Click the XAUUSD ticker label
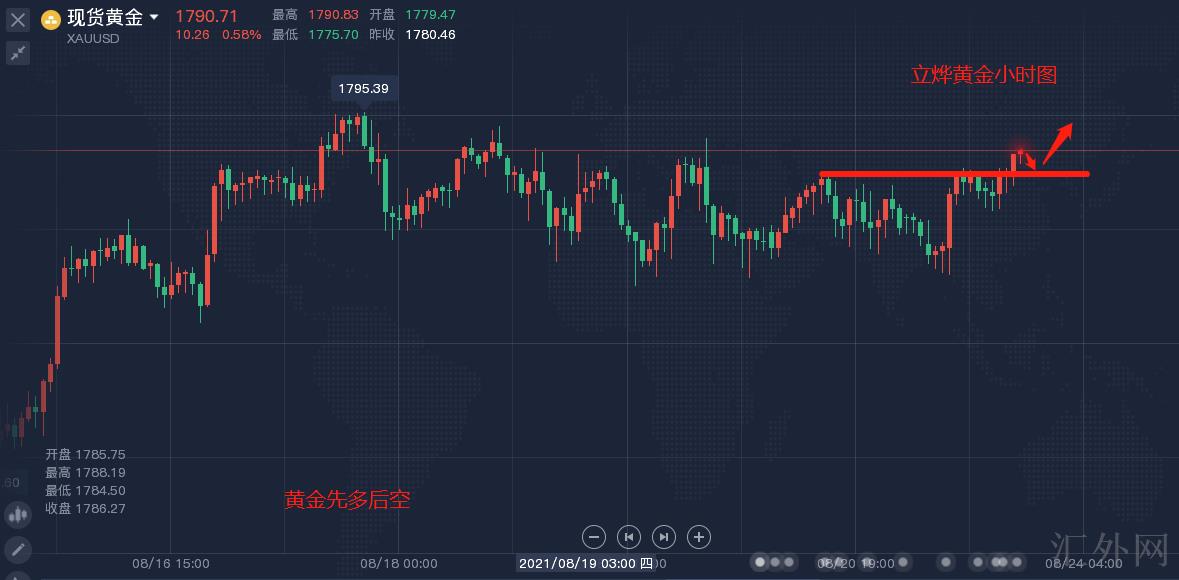Viewport: 1179px width, 580px height. pyautogui.click(x=93, y=39)
